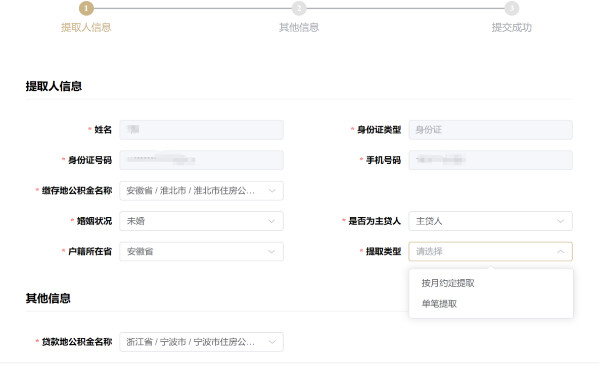Click the 身份证类型 field label
600x368 pixels.
(379, 130)
